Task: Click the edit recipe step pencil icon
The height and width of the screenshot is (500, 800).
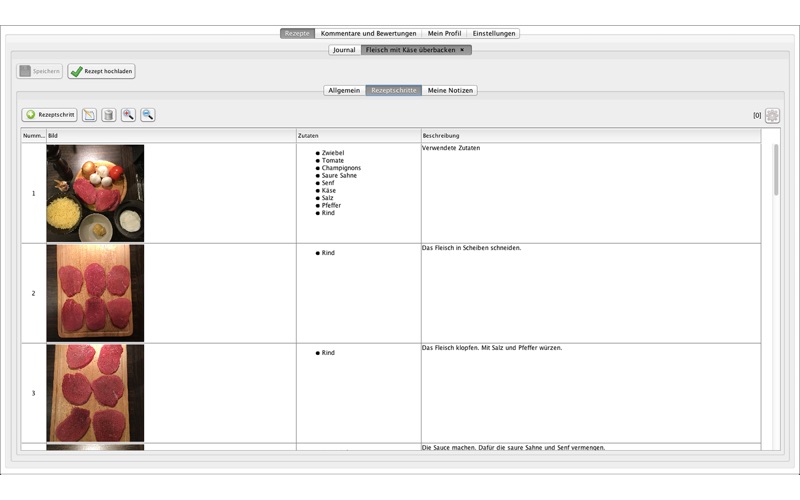Action: 89,115
